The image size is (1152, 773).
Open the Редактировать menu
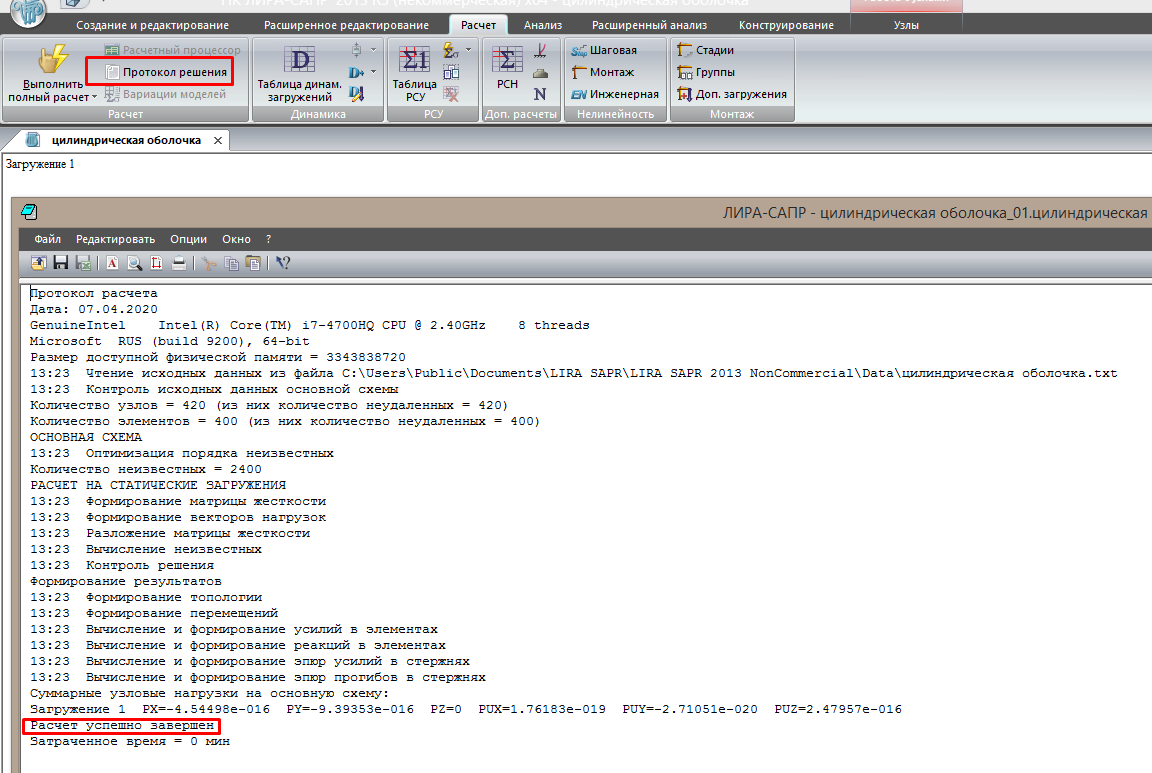click(x=115, y=239)
